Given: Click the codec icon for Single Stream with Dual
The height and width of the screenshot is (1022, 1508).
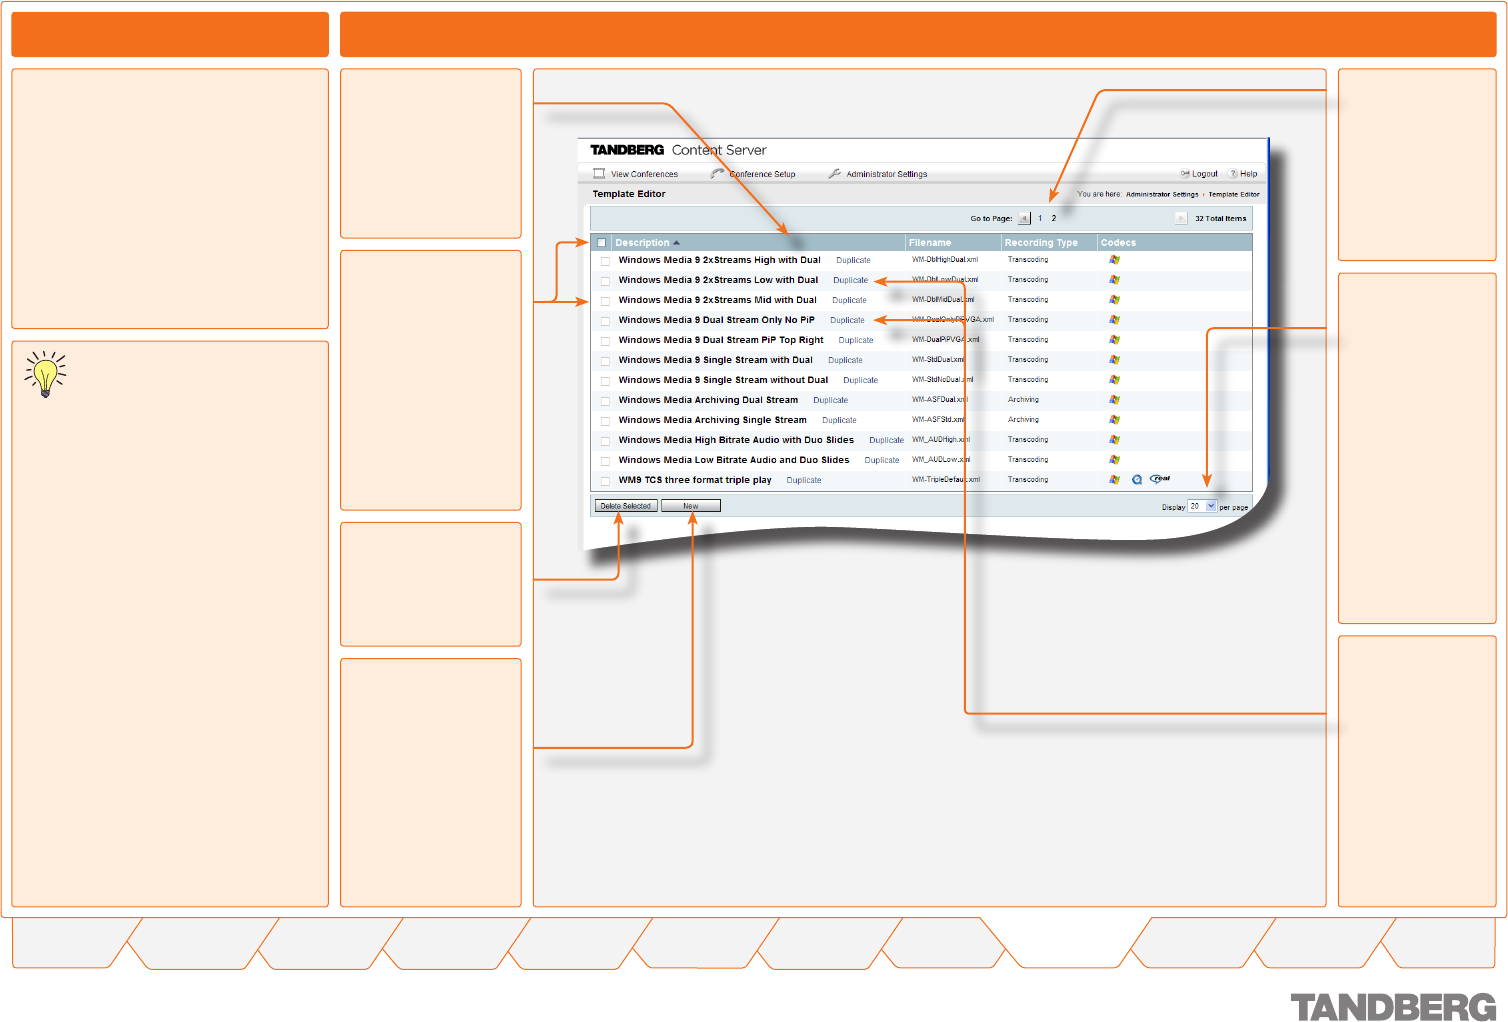Looking at the screenshot, I should 1114,360.
